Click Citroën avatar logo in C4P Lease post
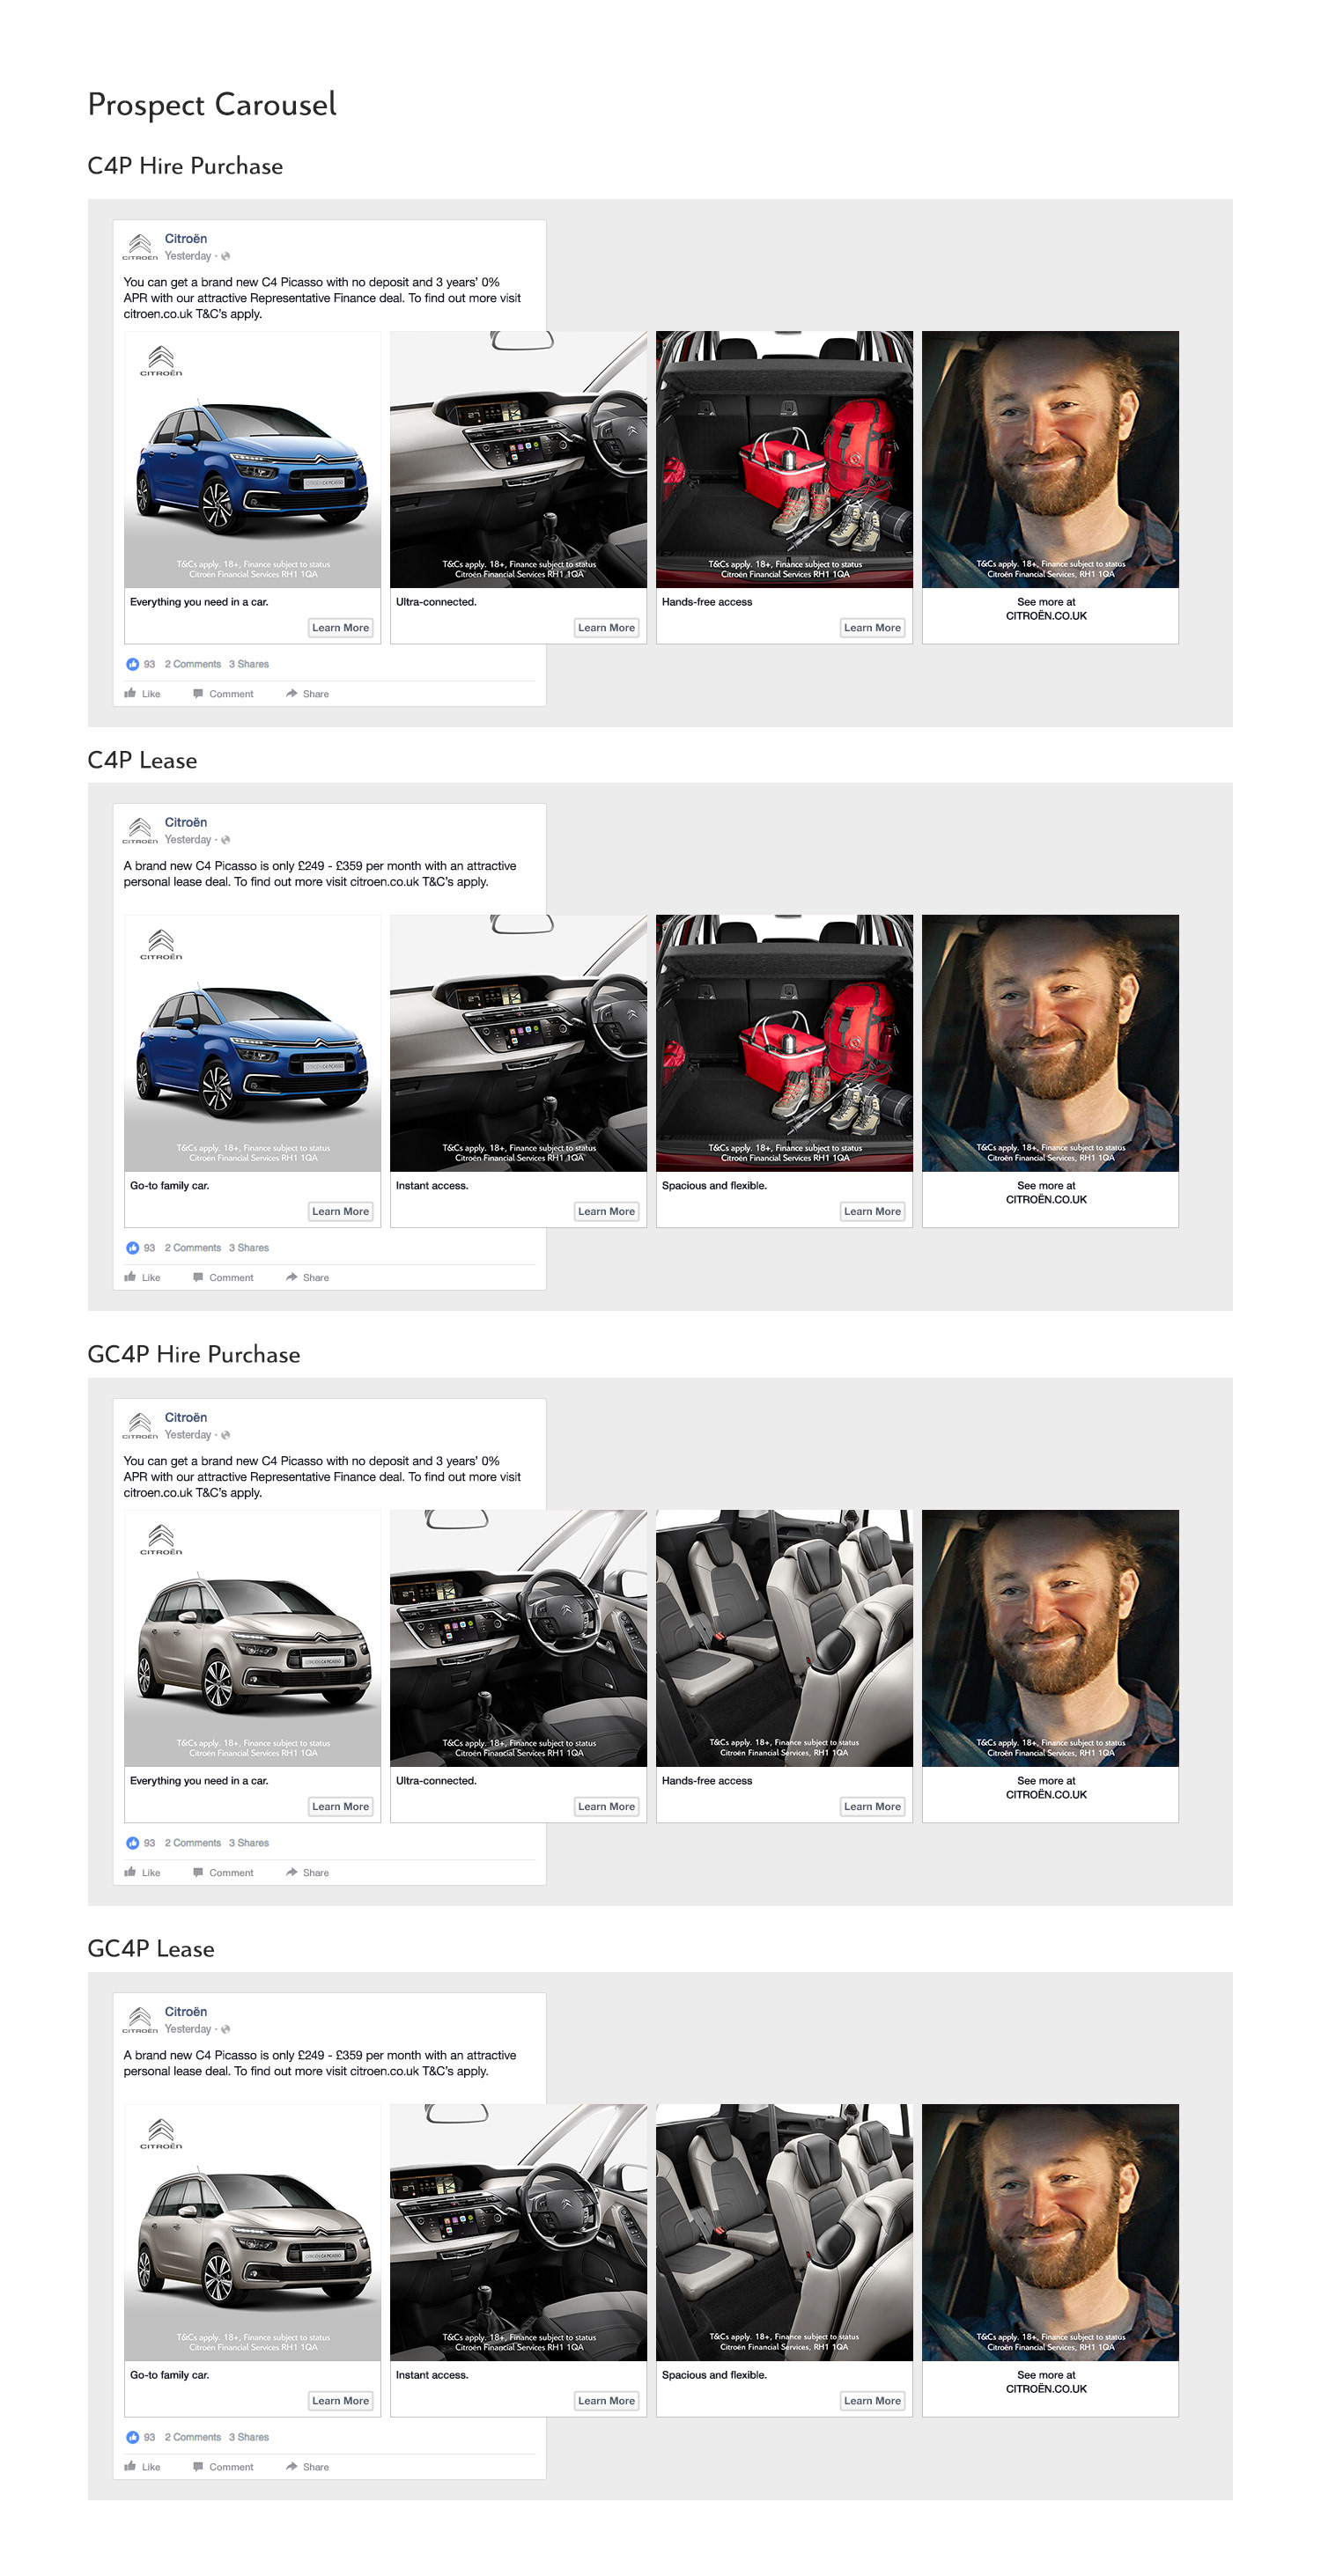Viewport: 1321px width, 2576px height. (x=140, y=831)
